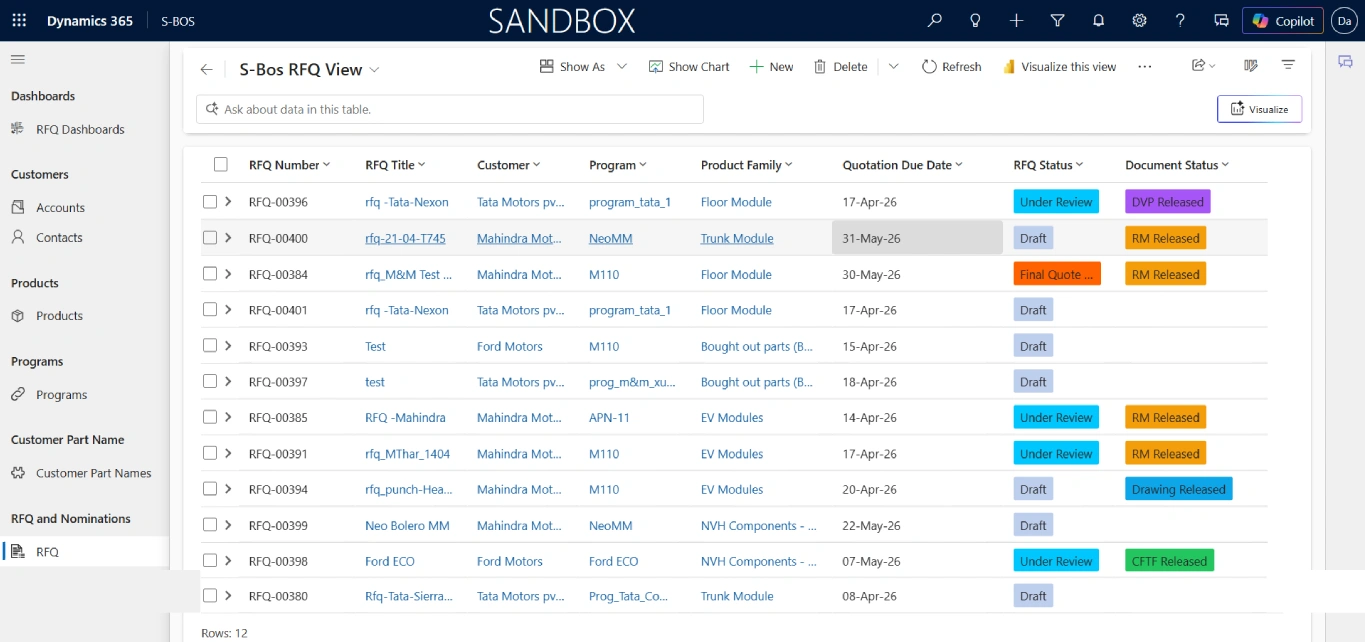Open the app launcher waffle icon

(19, 20)
